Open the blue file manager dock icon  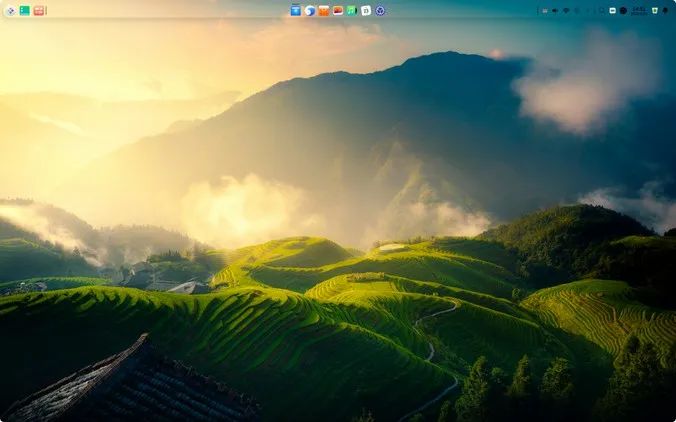295,11
